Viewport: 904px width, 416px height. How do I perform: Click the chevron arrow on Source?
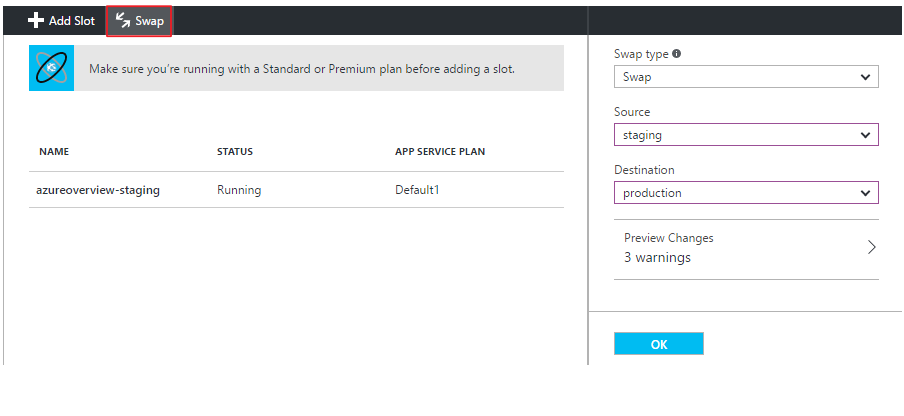tap(865, 135)
